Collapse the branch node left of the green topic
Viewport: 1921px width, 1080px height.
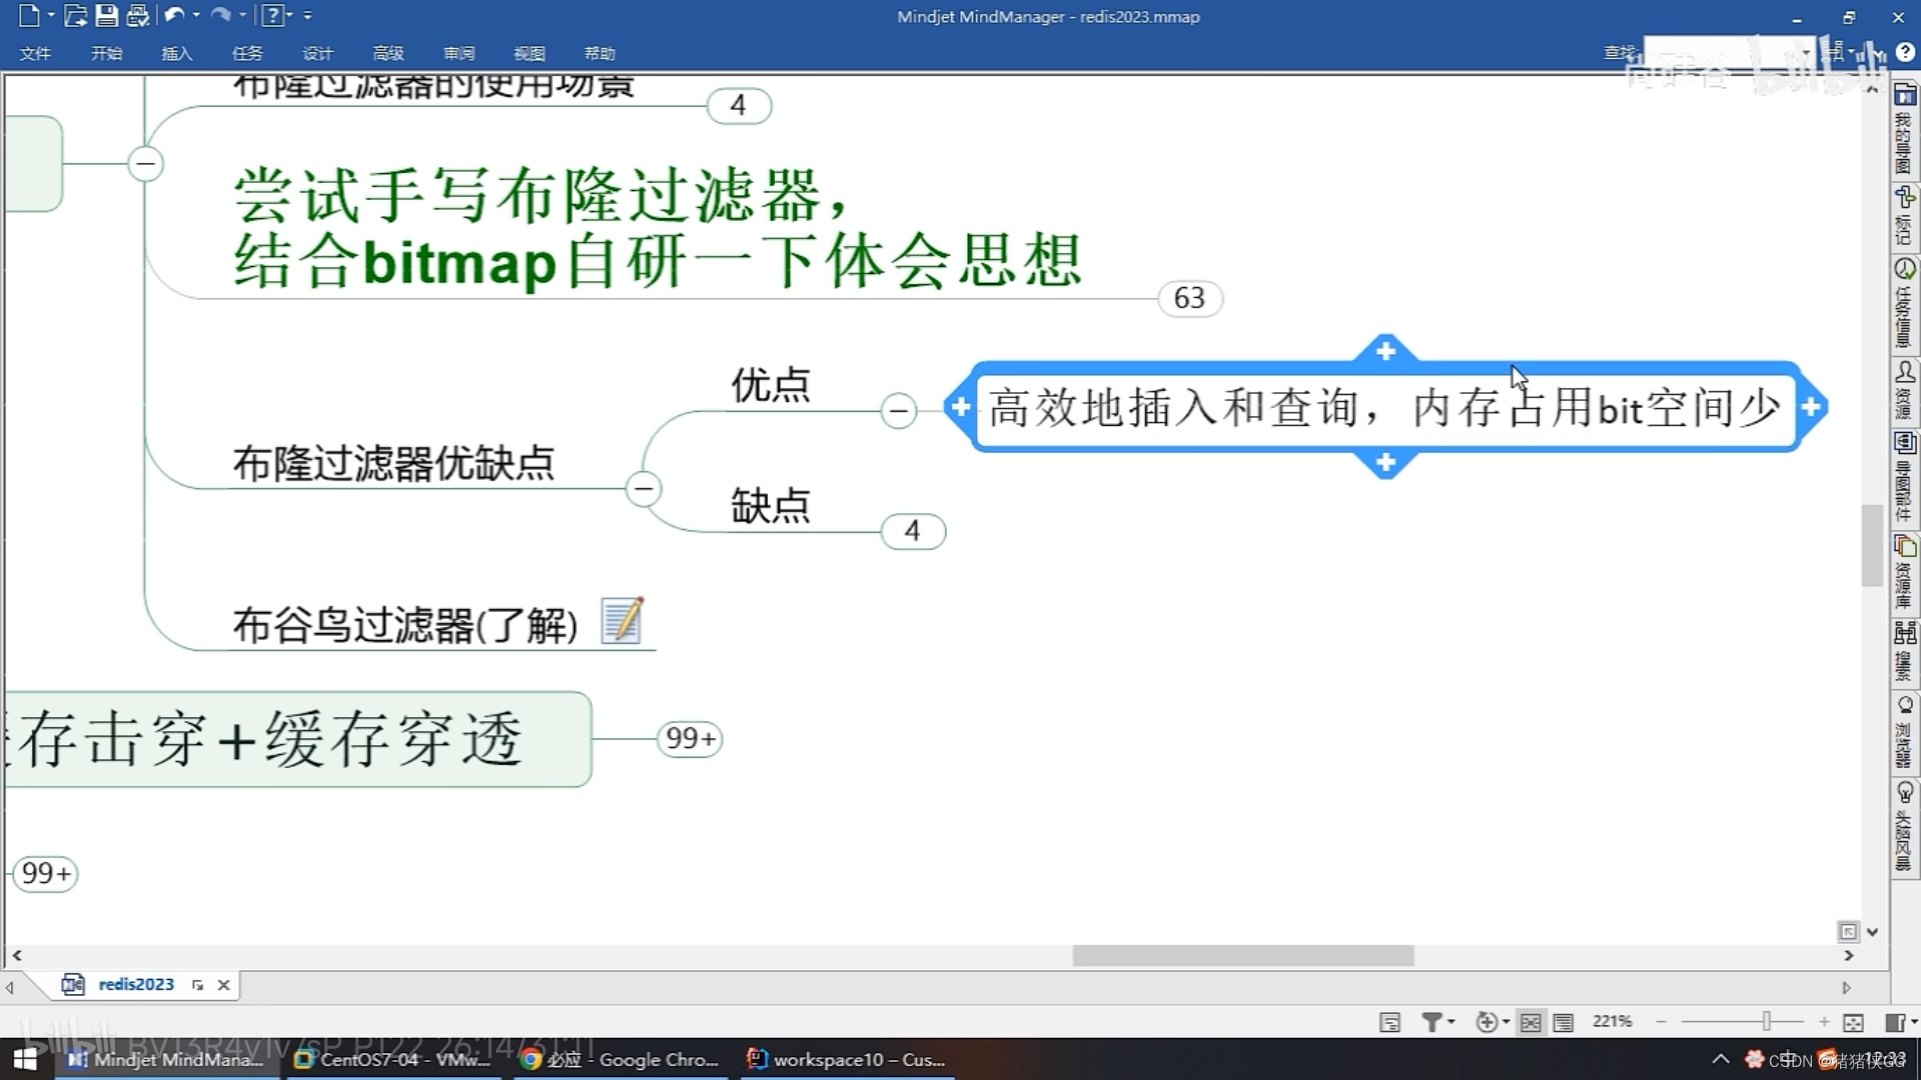click(x=145, y=163)
